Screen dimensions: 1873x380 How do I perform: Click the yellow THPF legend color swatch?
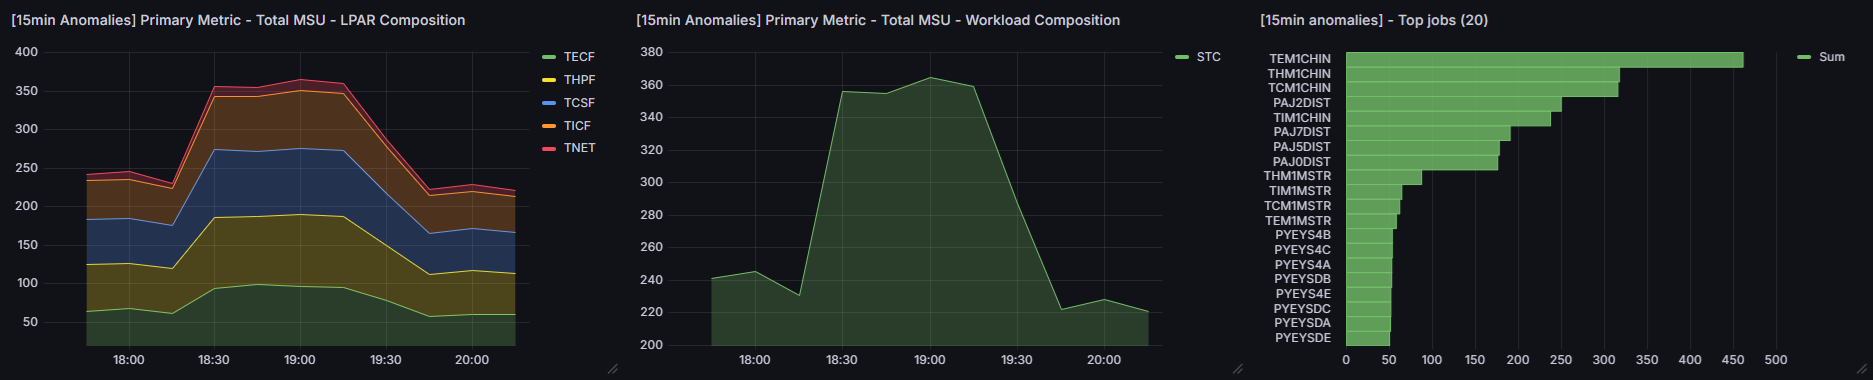[549, 80]
